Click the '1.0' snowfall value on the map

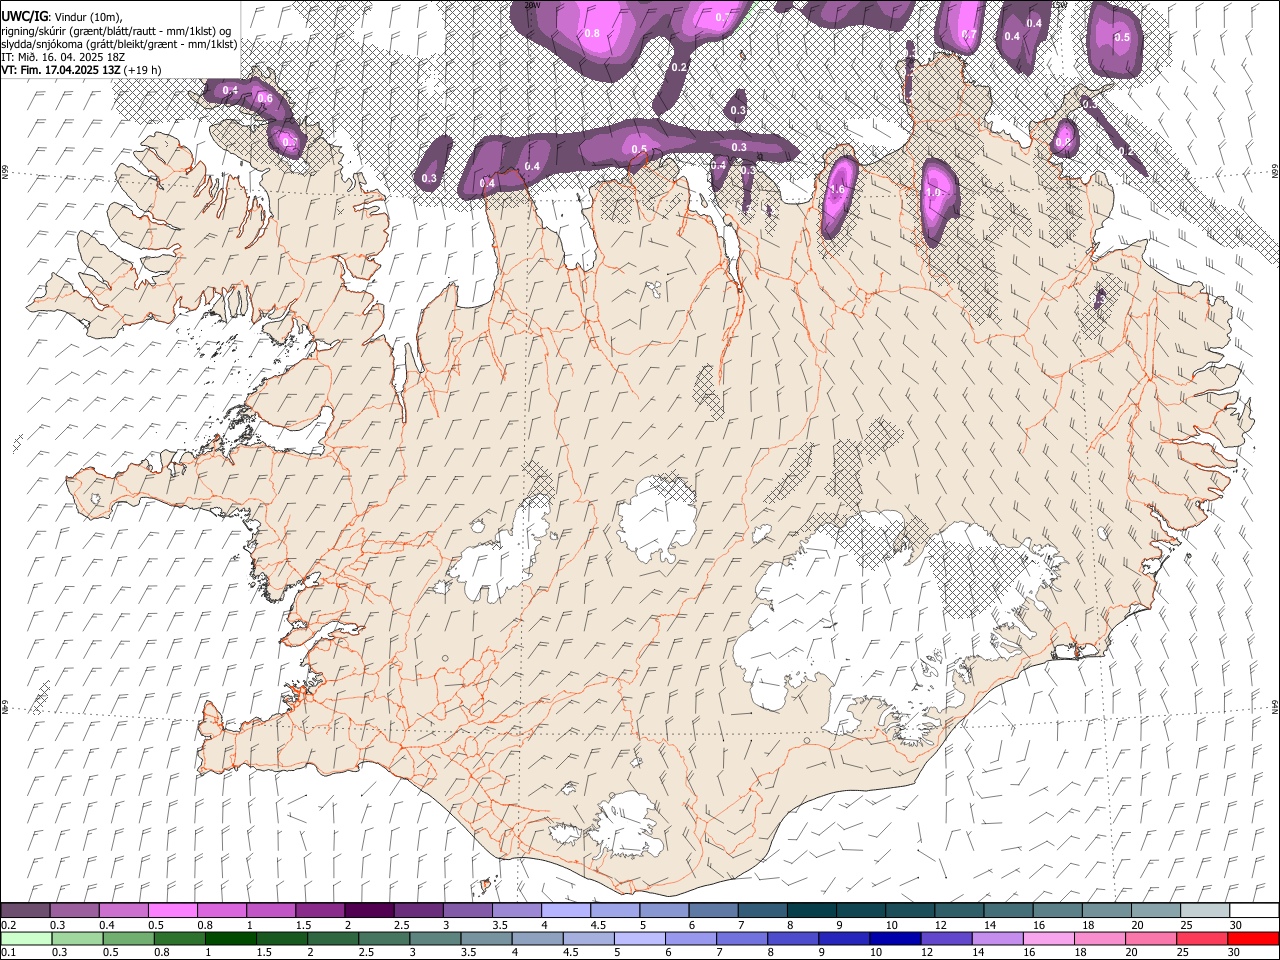tap(934, 192)
